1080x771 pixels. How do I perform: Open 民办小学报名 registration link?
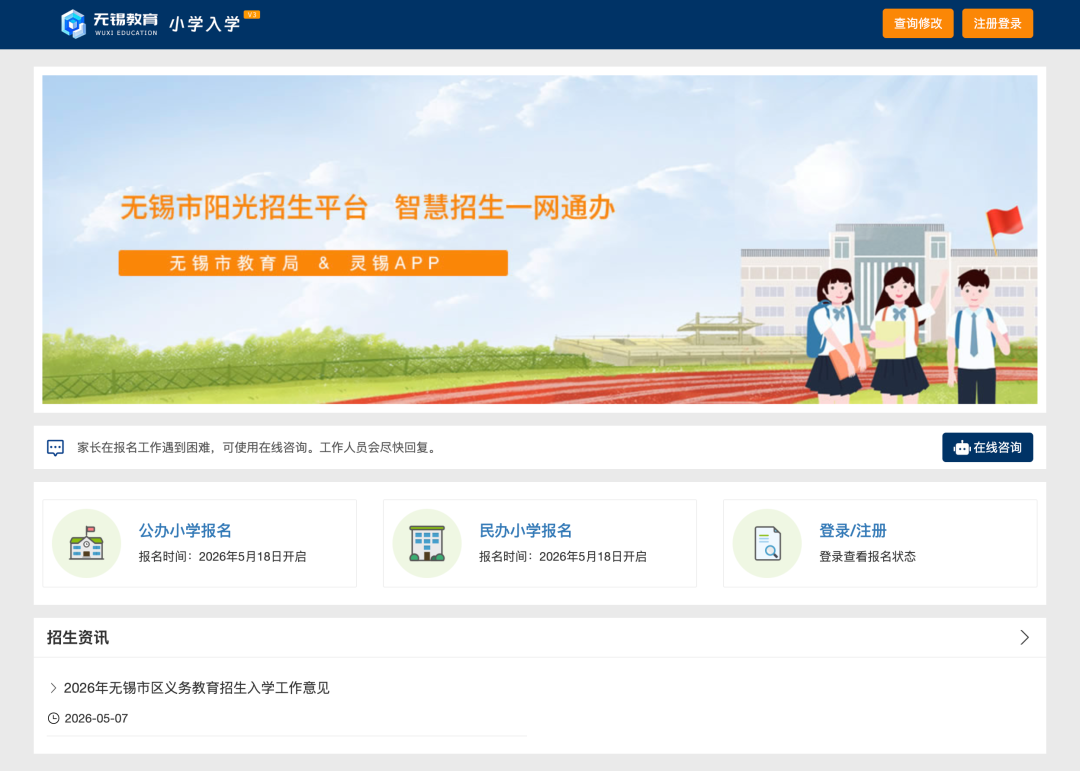click(526, 531)
